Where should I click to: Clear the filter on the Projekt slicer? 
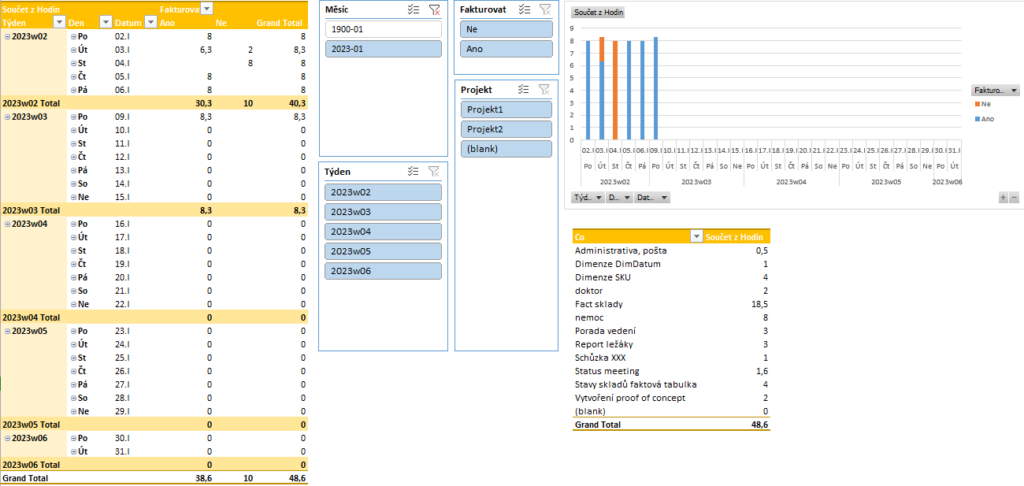(544, 89)
